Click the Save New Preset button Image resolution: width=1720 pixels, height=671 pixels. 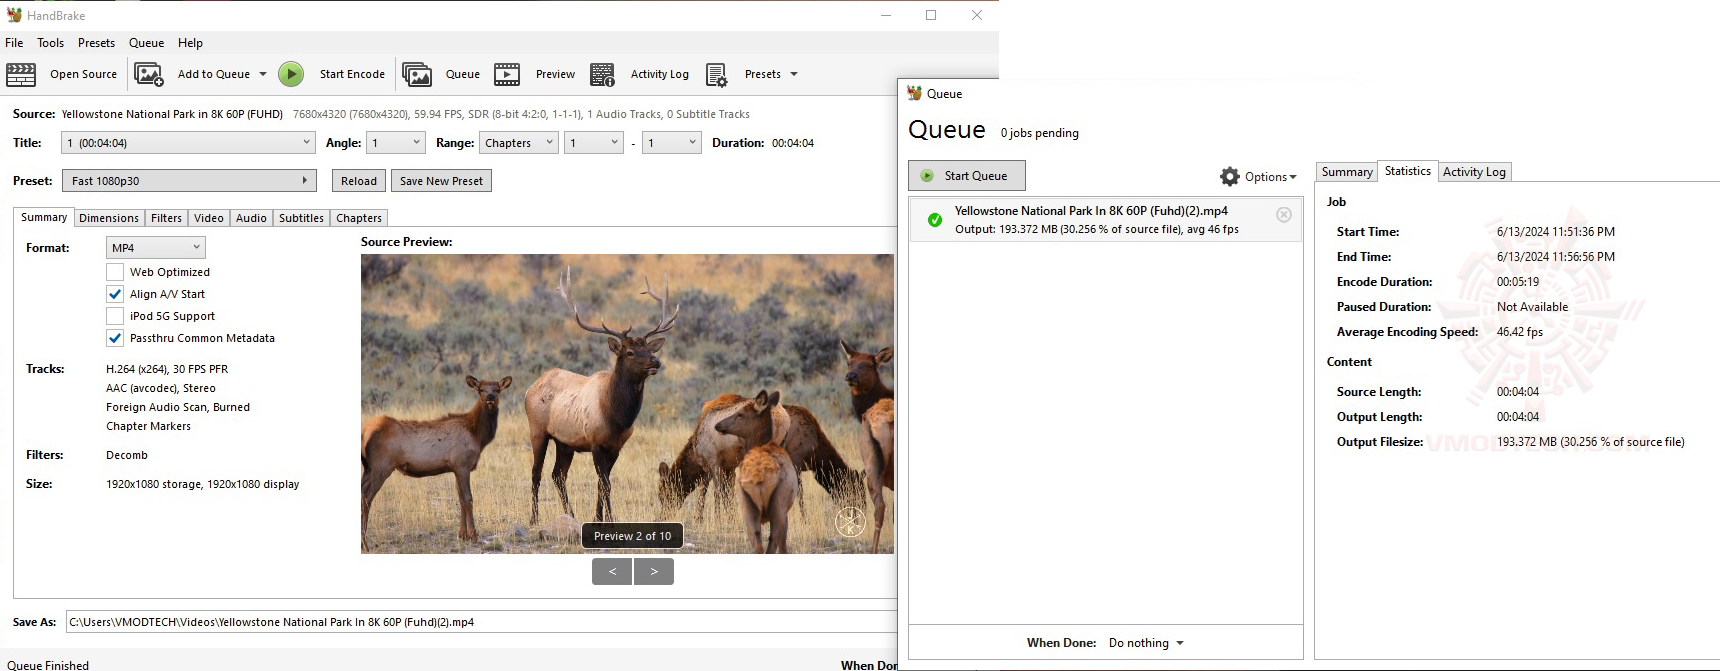point(441,181)
